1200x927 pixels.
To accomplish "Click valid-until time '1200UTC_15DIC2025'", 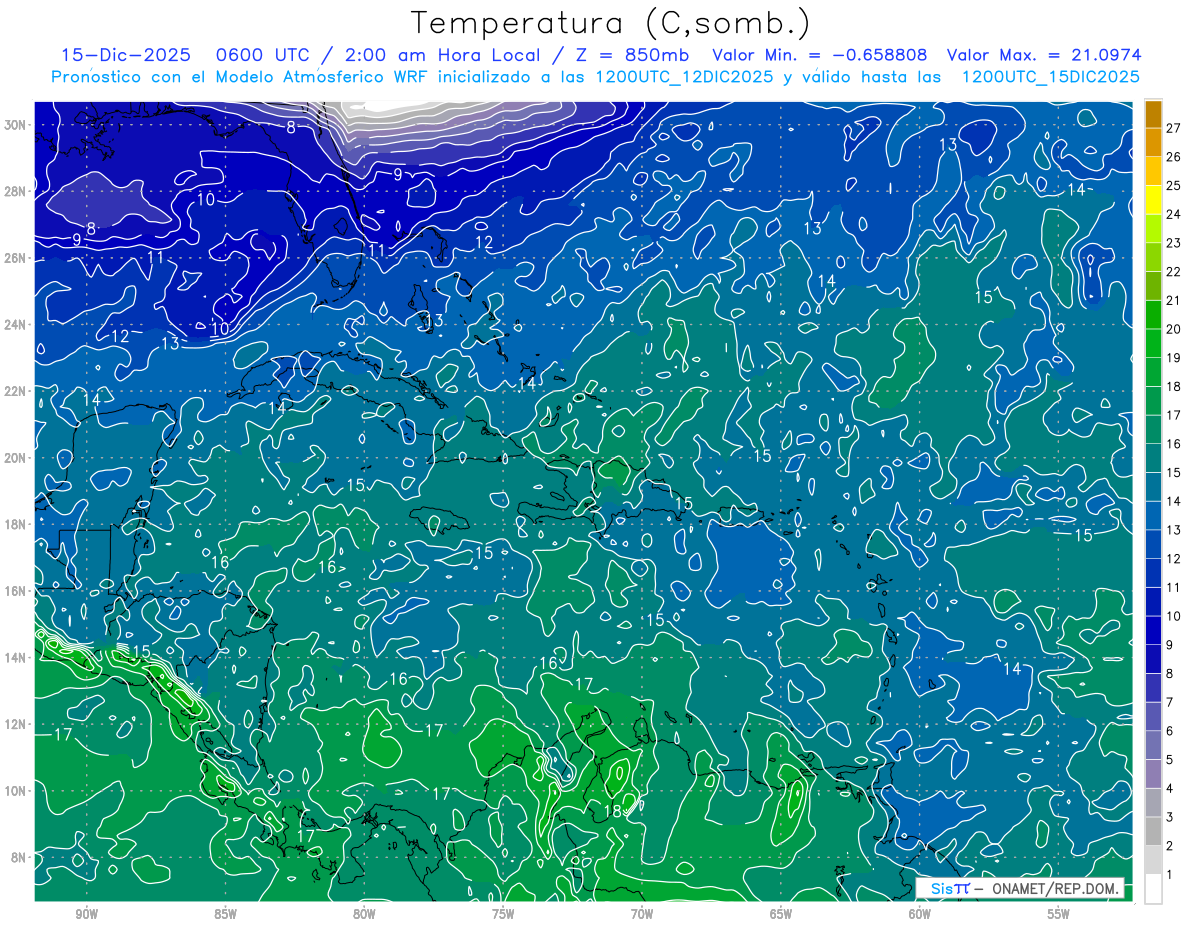I will [x=1051, y=77].
